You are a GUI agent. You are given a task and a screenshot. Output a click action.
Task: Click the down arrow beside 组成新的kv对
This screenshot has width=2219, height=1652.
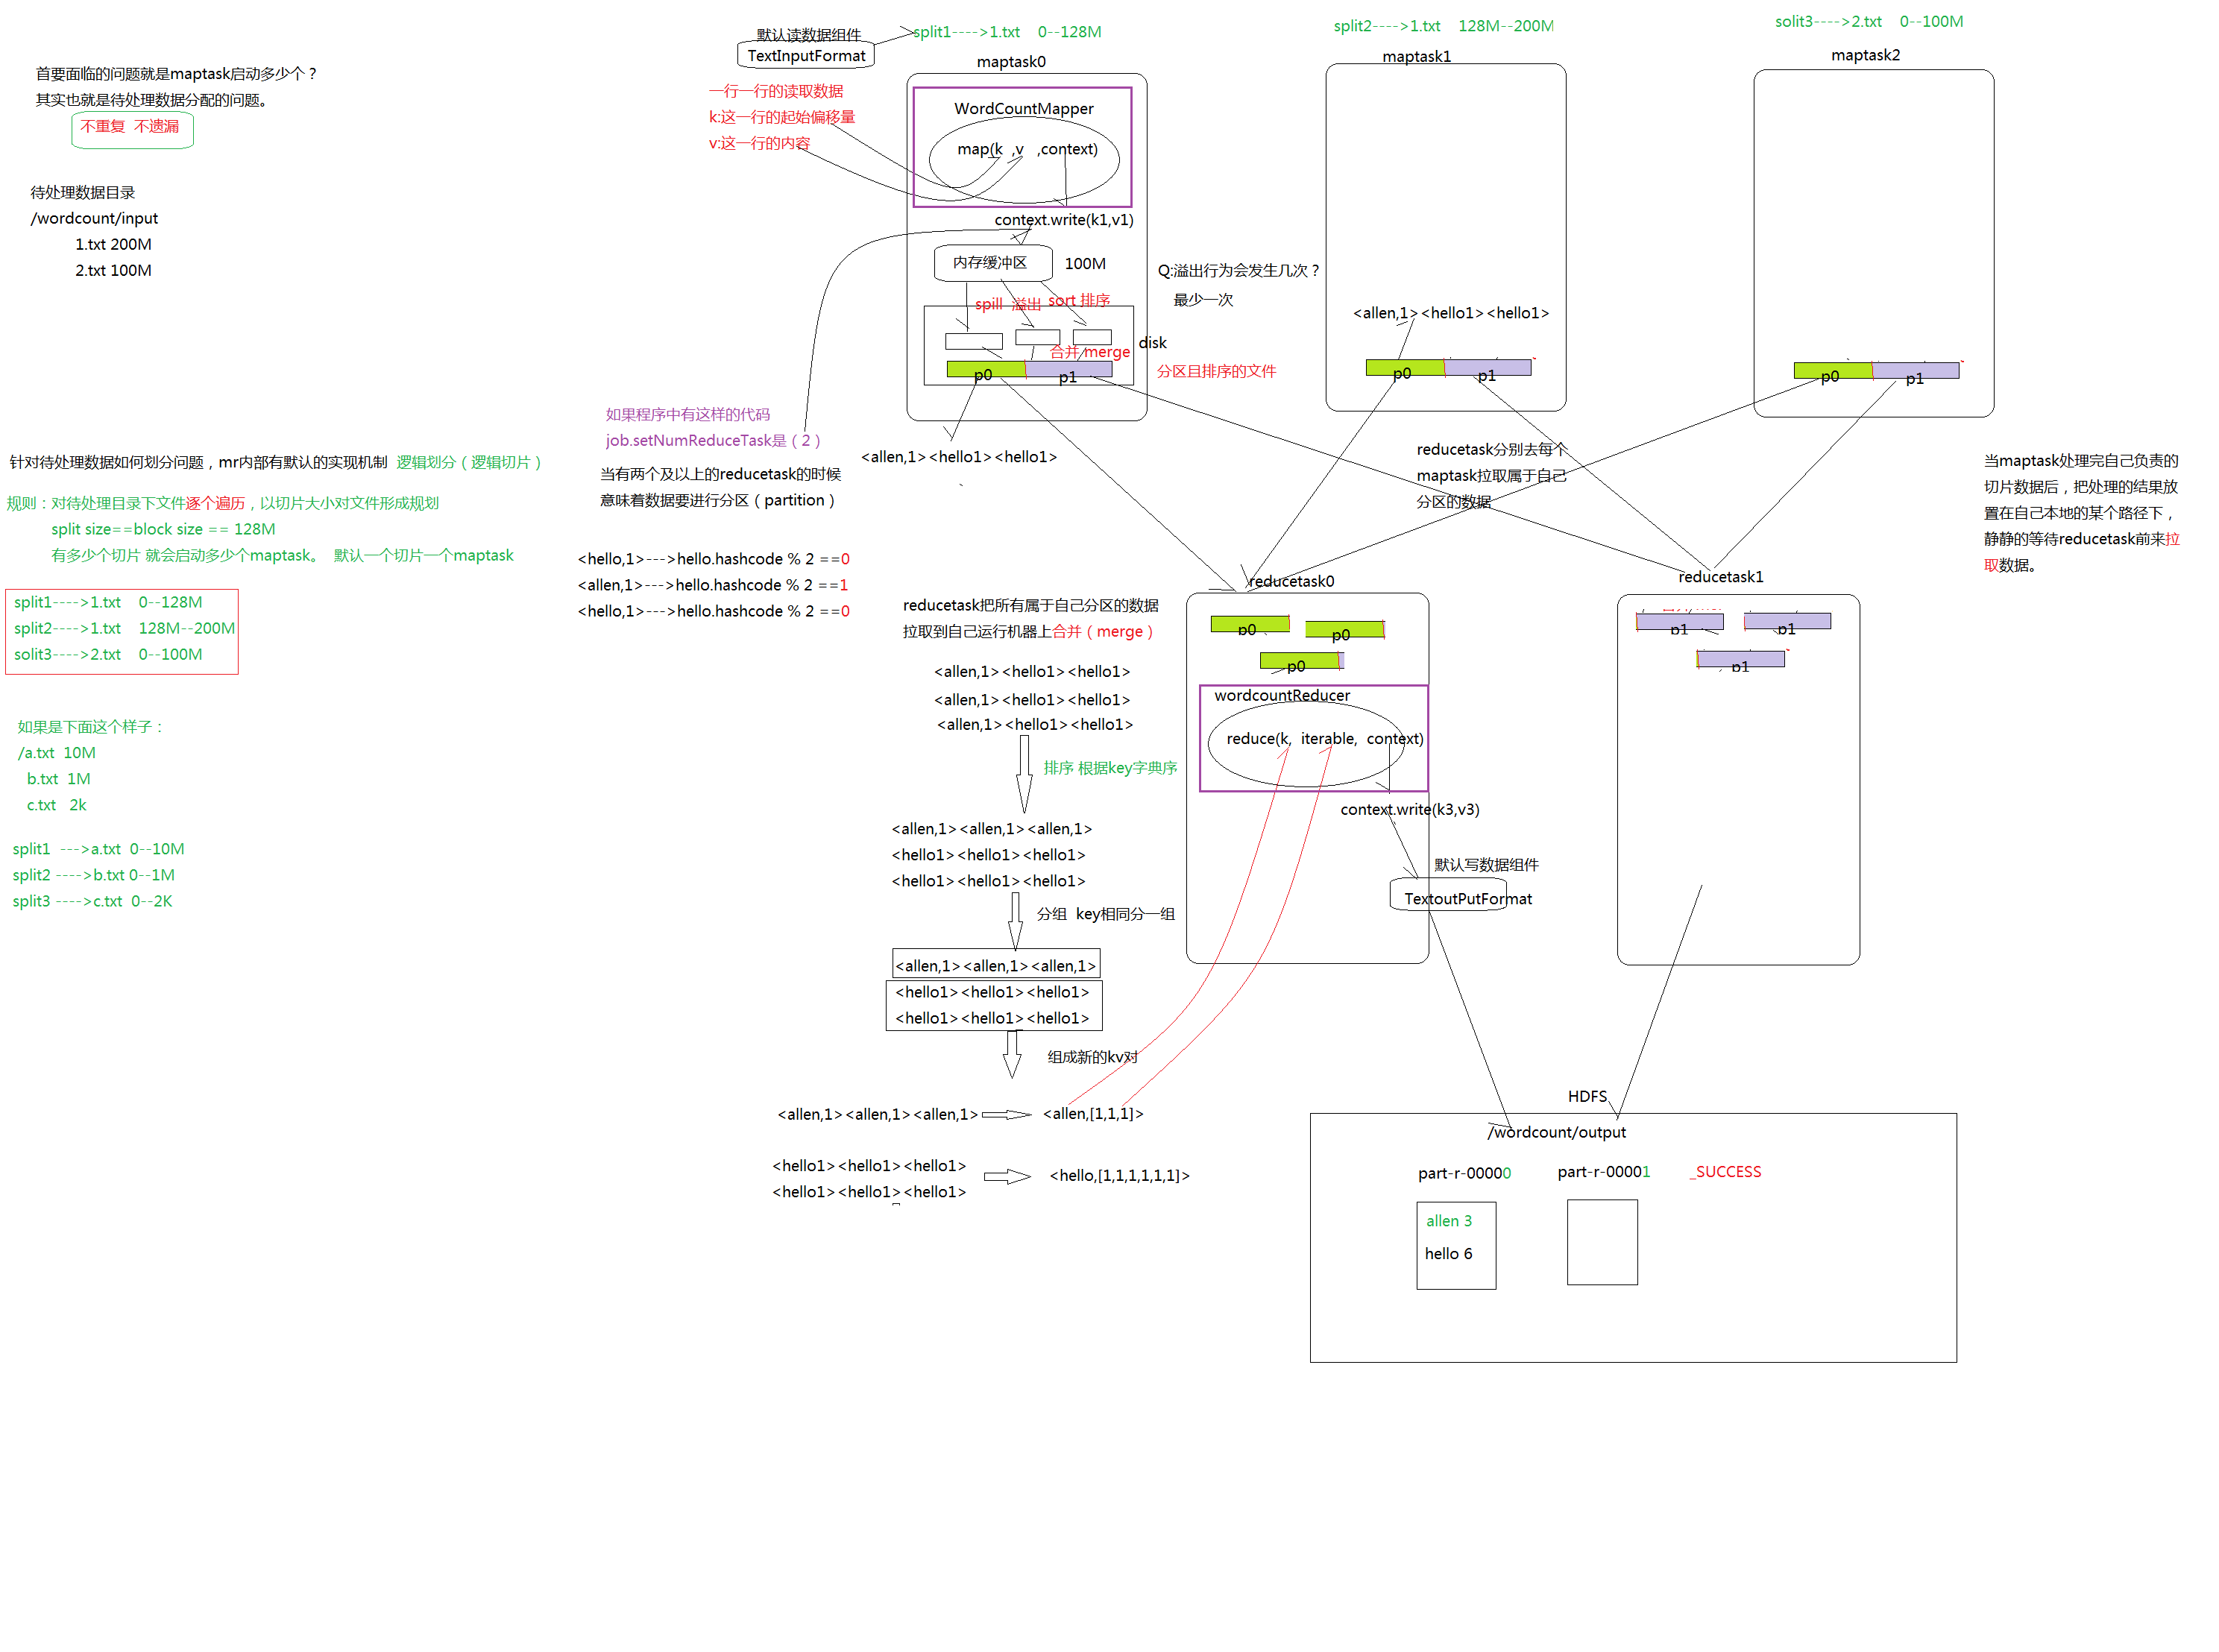click(1012, 1053)
